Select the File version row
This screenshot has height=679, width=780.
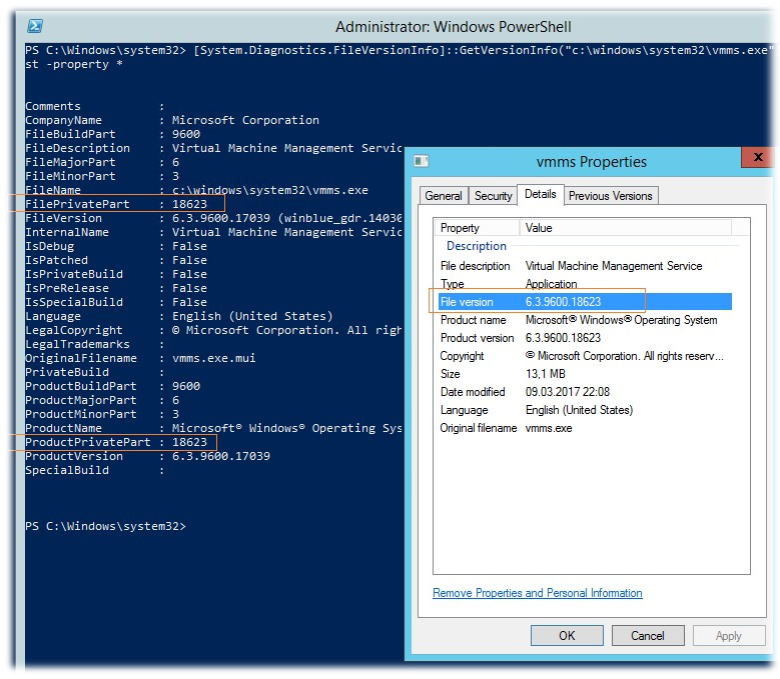click(x=585, y=302)
